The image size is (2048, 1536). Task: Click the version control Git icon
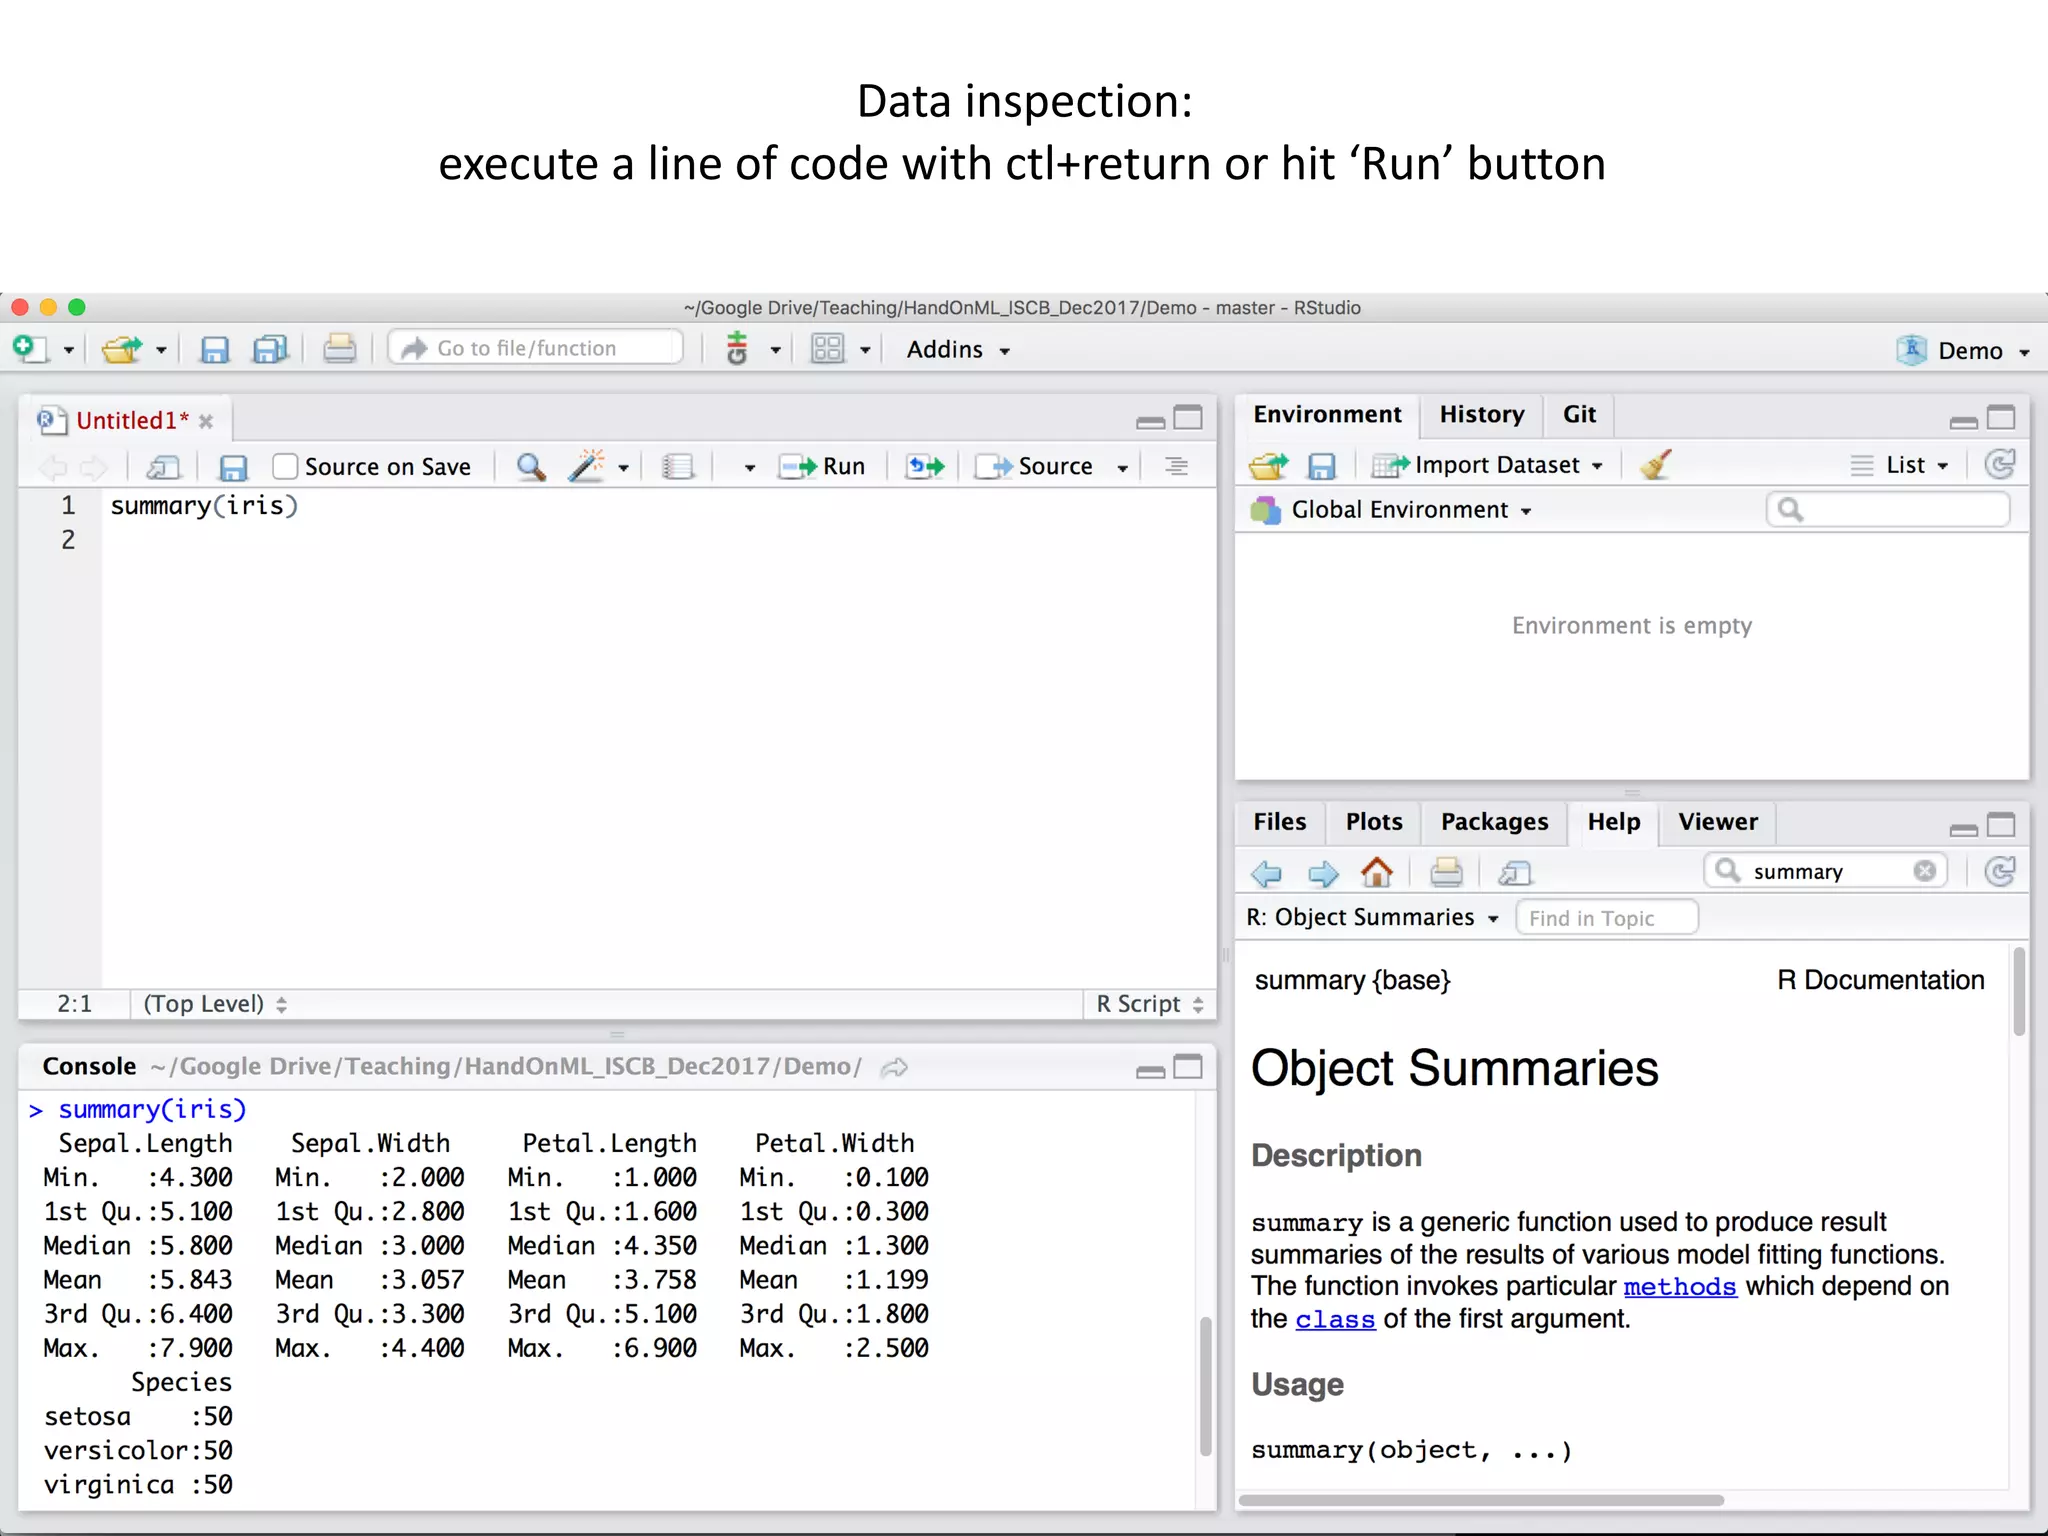[x=737, y=349]
